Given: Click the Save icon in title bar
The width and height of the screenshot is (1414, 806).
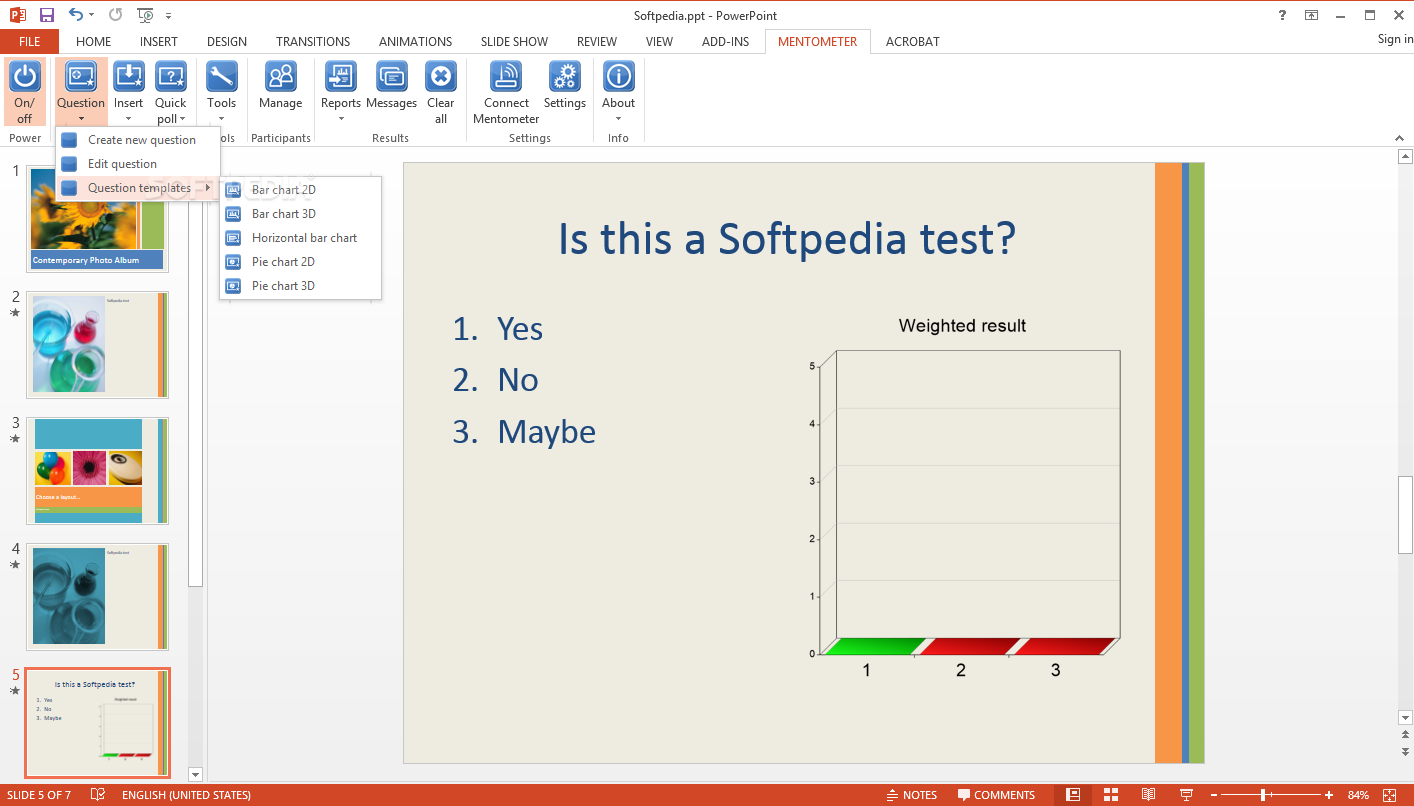Looking at the screenshot, I should (x=46, y=15).
